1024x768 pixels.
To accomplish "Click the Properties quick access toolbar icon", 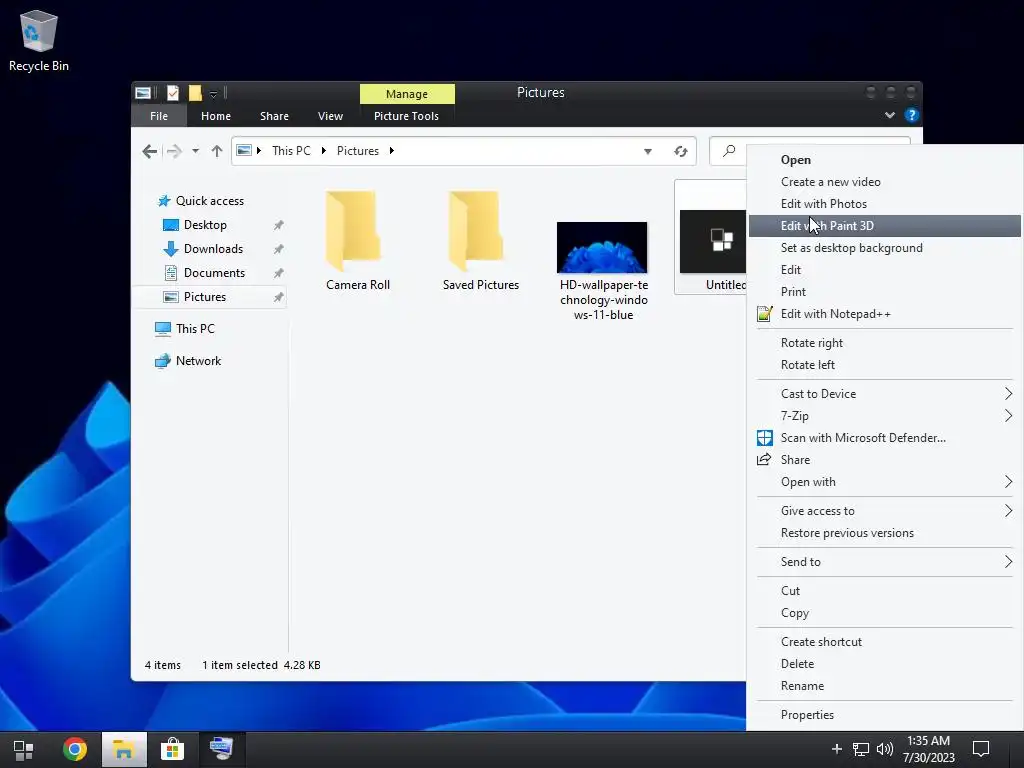I will (172, 93).
